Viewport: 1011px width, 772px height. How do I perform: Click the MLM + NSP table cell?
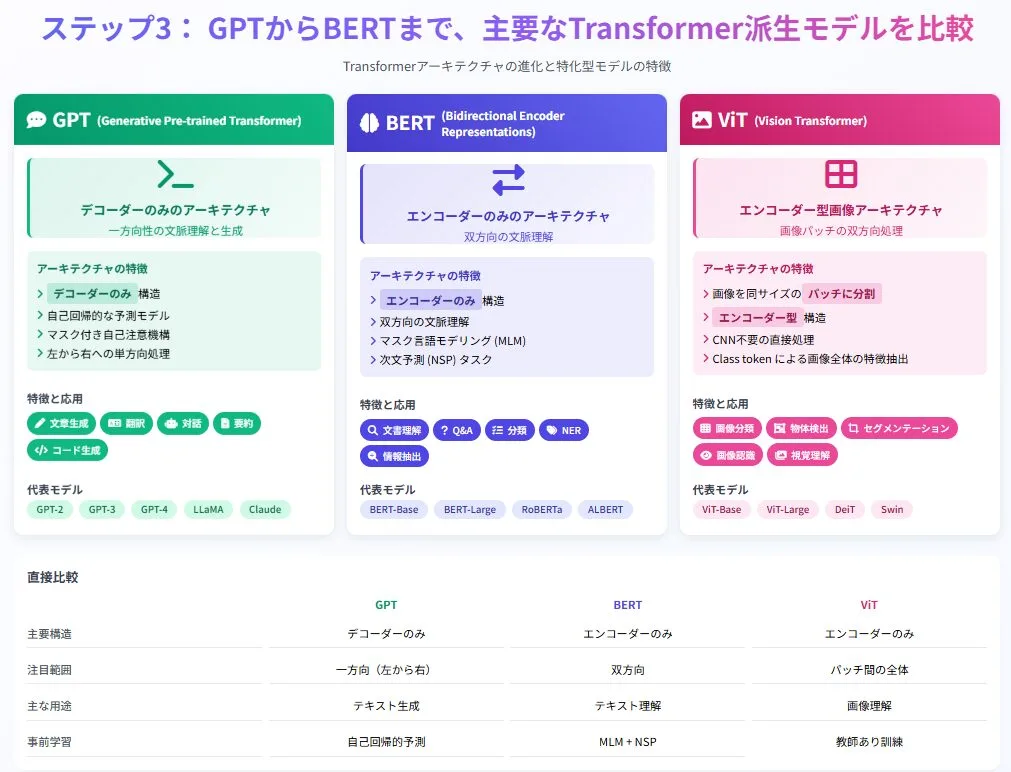tap(627, 742)
